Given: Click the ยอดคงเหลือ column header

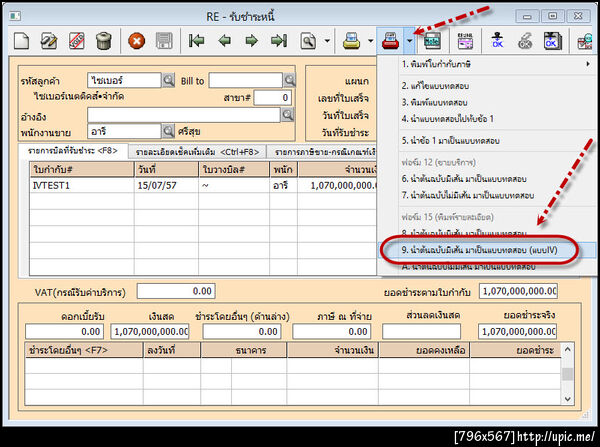Looking at the screenshot, I should click(424, 350).
